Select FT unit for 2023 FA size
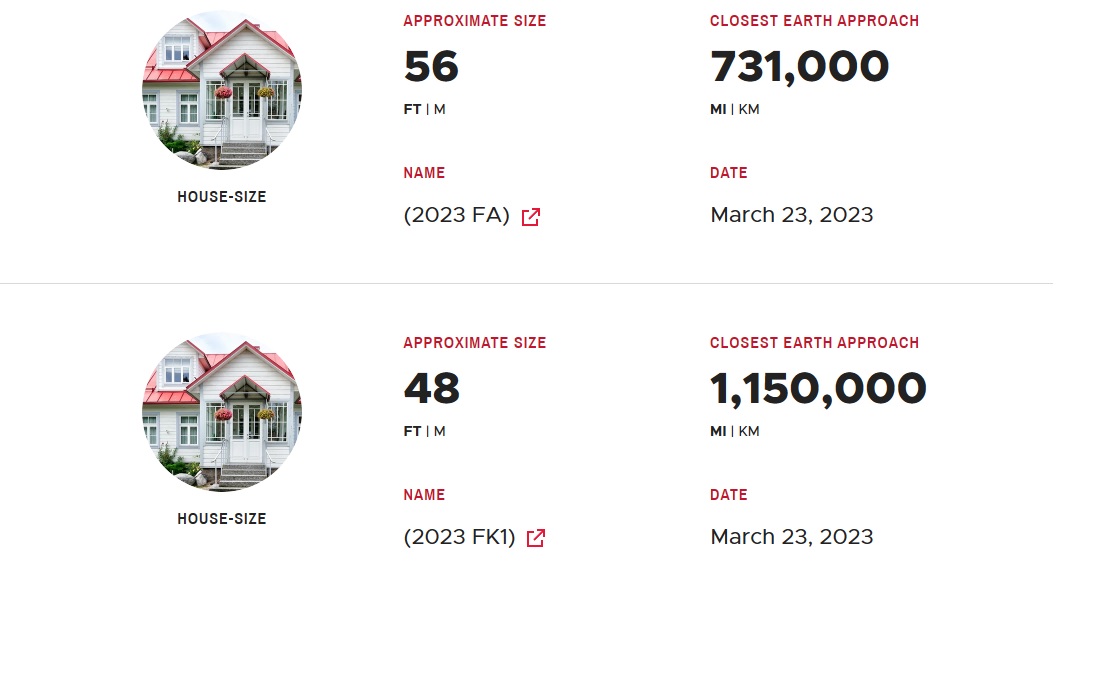 click(x=412, y=110)
